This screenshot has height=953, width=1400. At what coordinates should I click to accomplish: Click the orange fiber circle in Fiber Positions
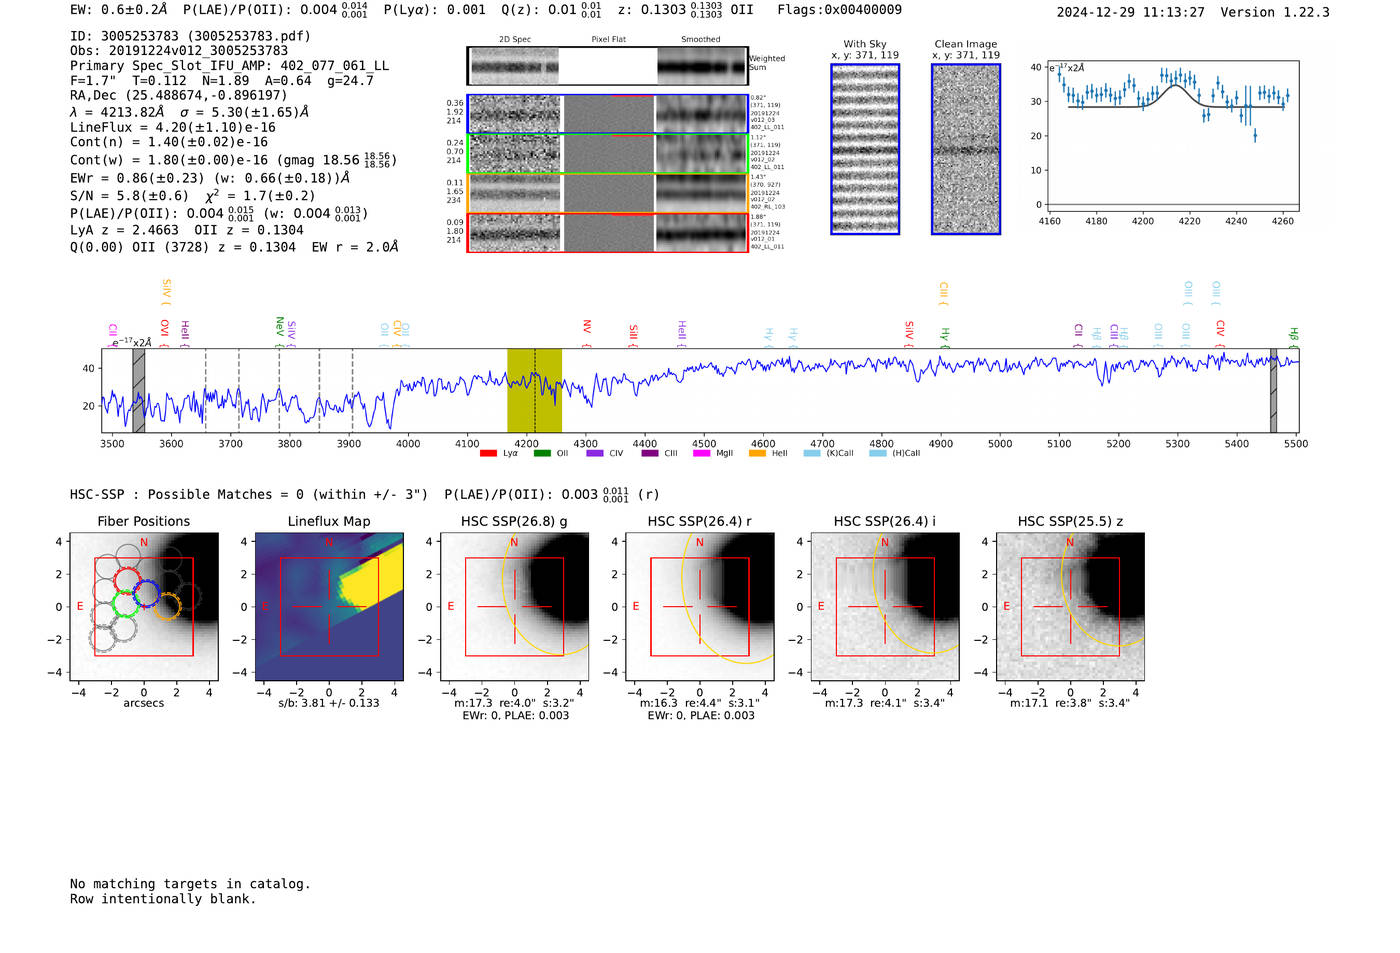(167, 606)
